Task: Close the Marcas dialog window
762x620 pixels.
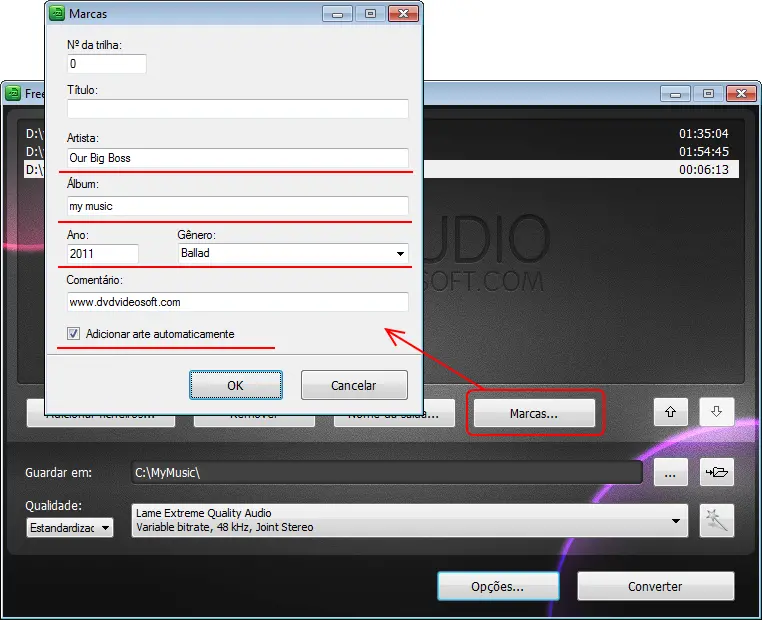Action: point(403,14)
